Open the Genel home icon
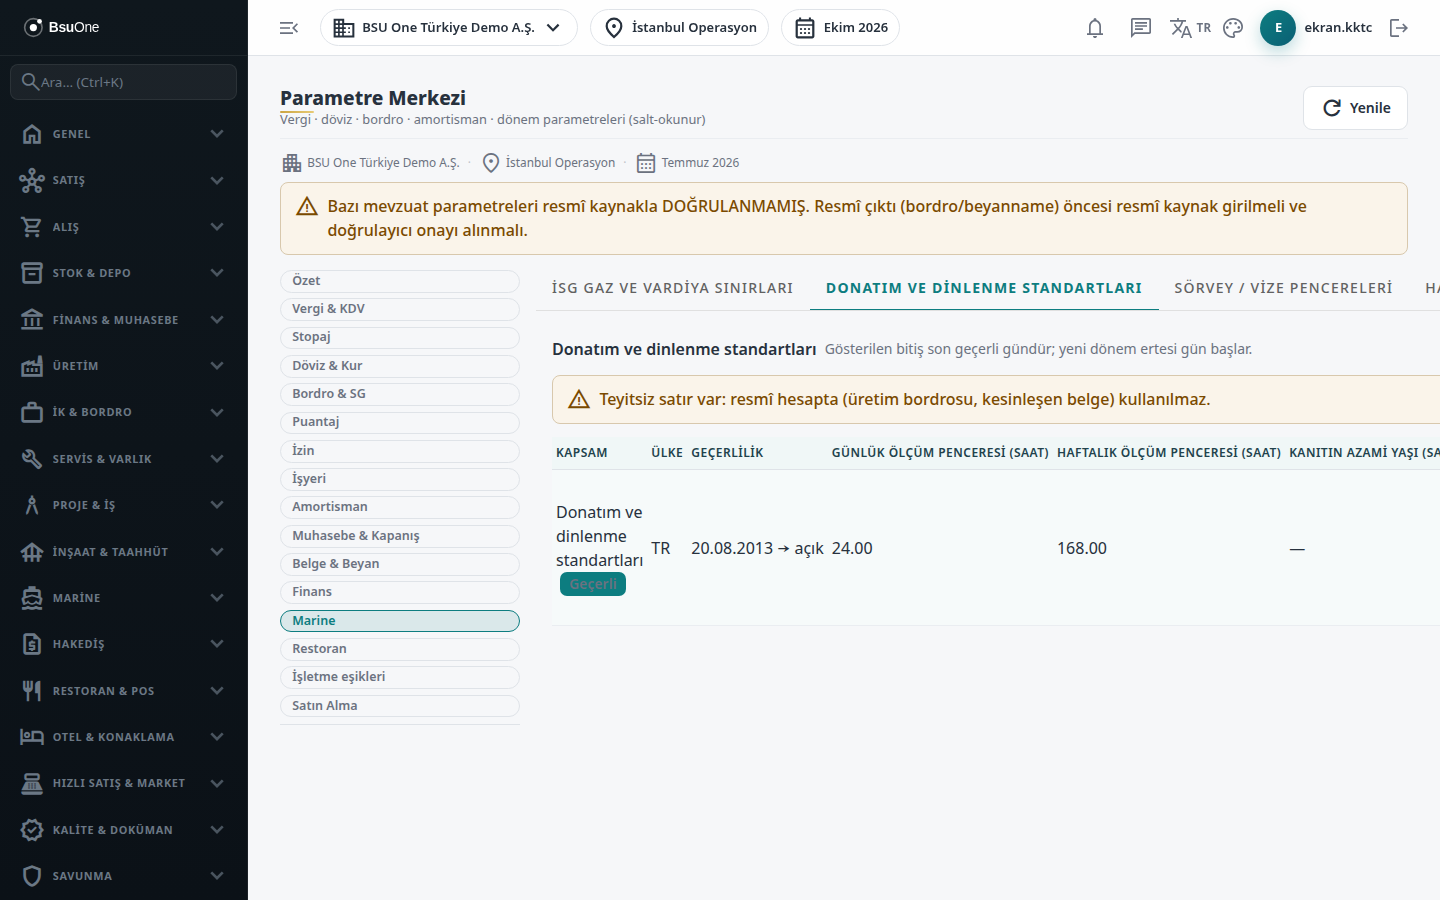Viewport: 1440px width, 900px height. point(32,134)
